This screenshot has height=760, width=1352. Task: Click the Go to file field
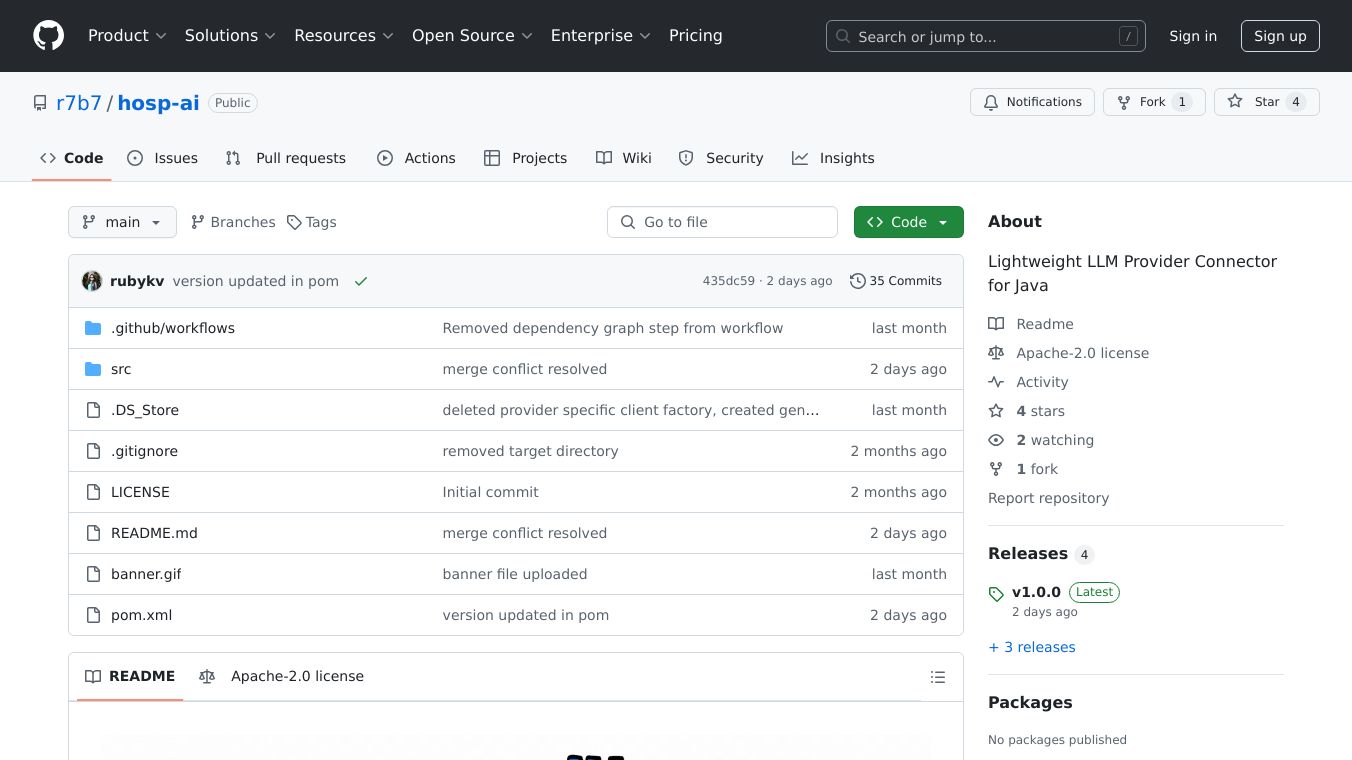[x=722, y=222]
